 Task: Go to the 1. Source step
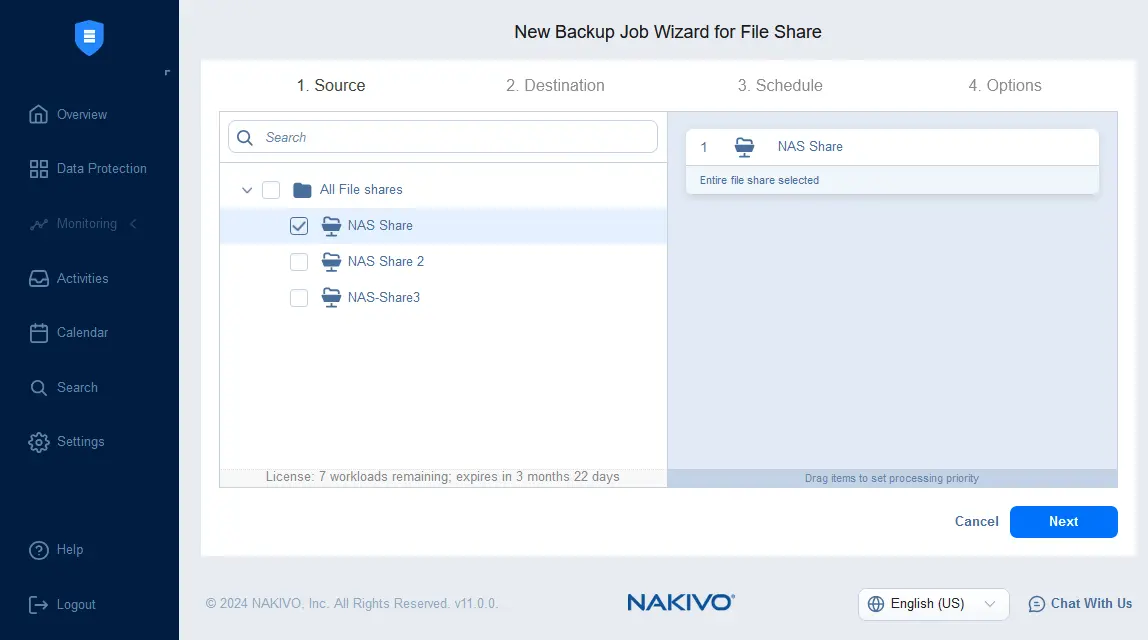(331, 86)
